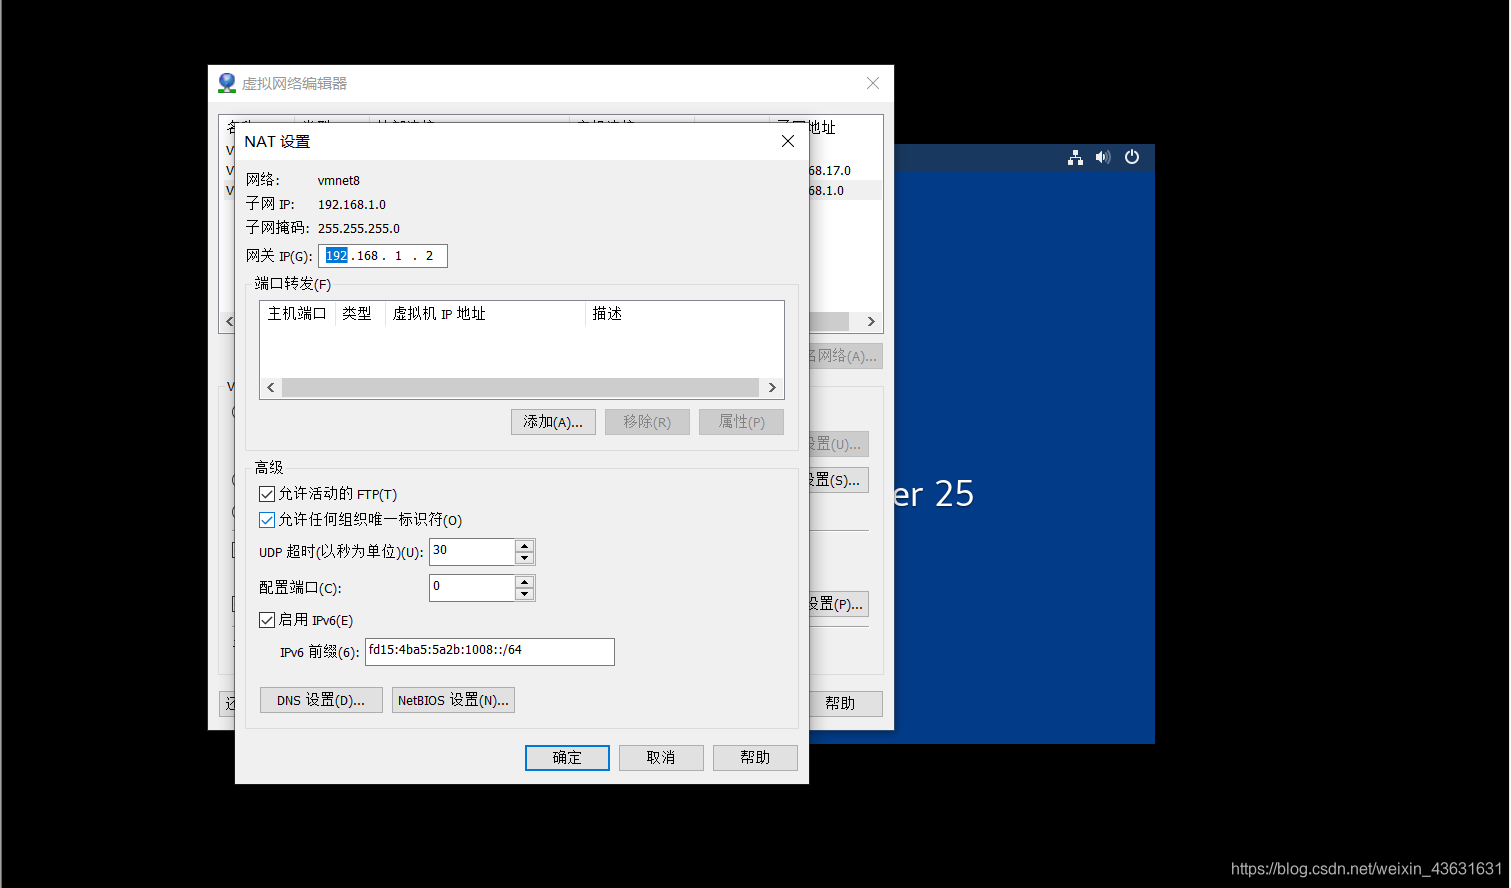Toggle 启用 IPv6 checkbox

[x=267, y=620]
